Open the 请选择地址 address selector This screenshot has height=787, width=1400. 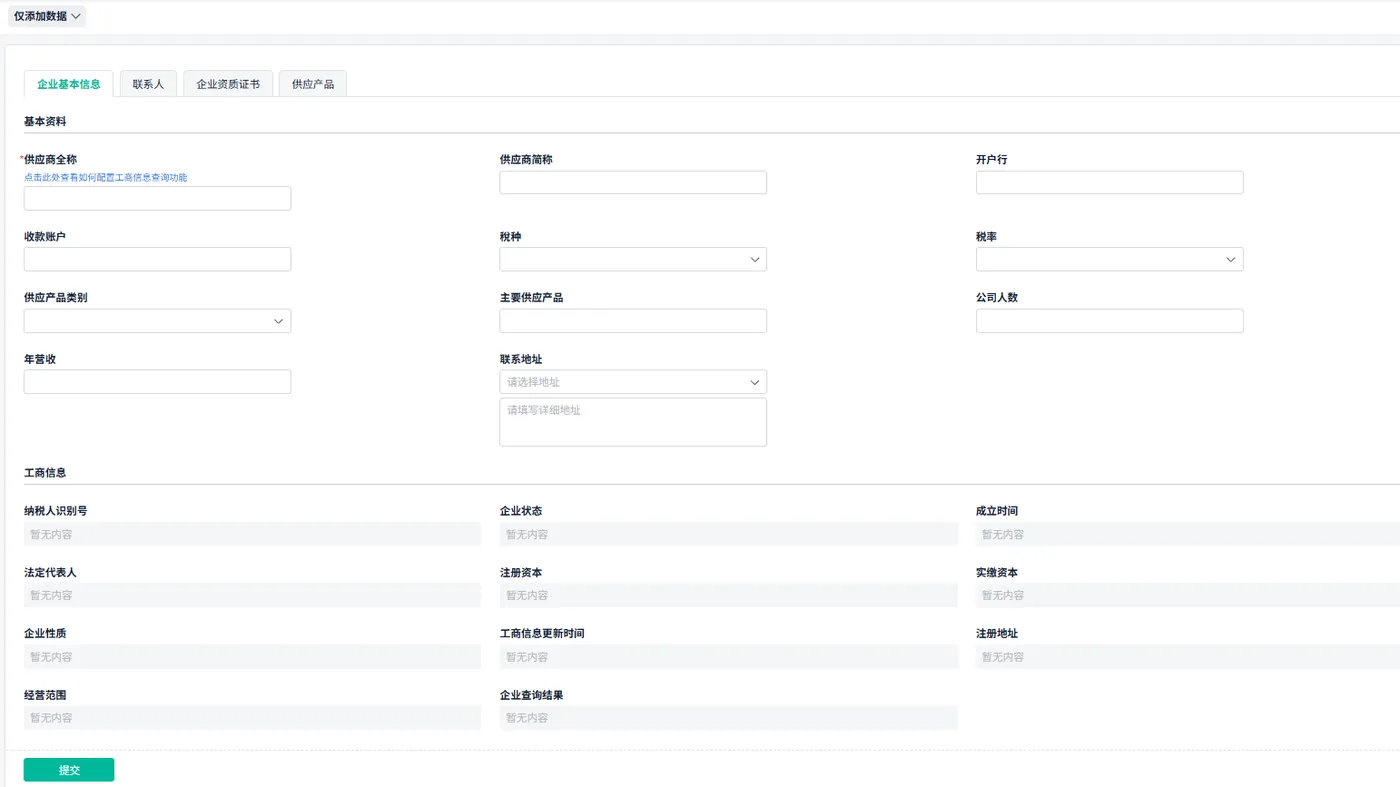click(633, 382)
